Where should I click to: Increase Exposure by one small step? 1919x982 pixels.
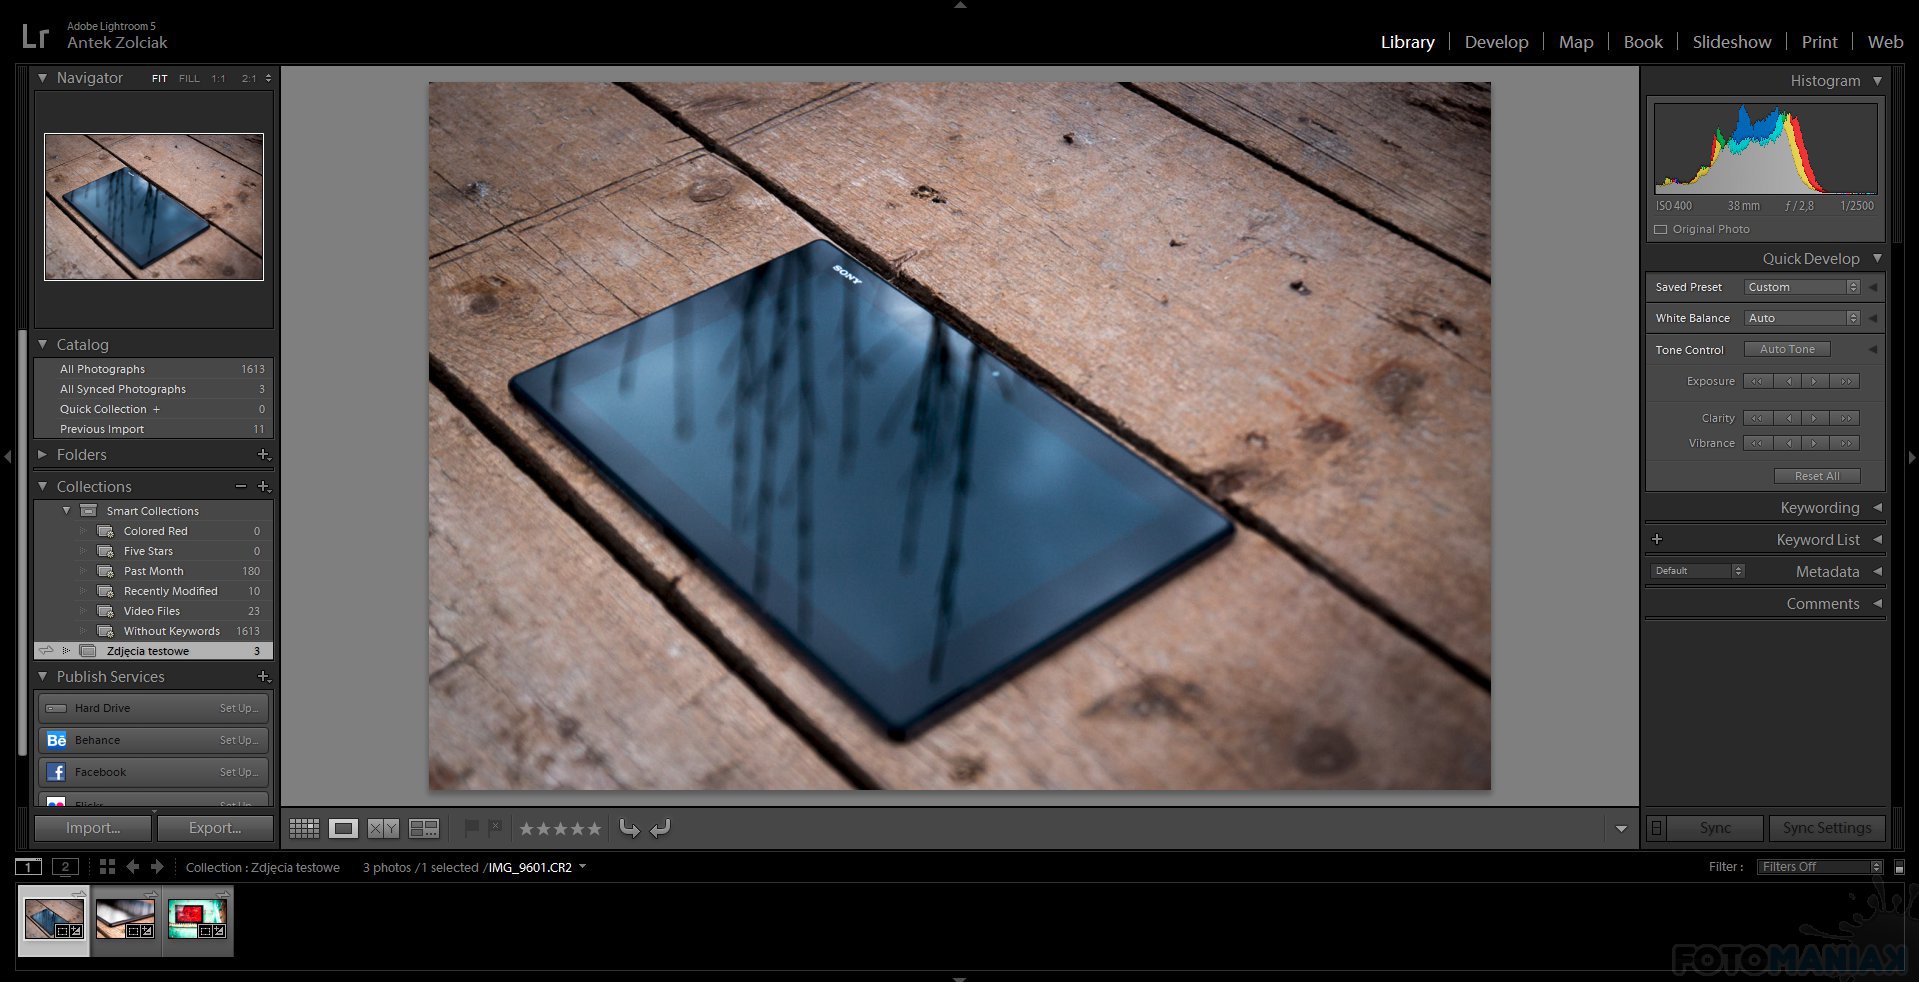click(x=1814, y=381)
